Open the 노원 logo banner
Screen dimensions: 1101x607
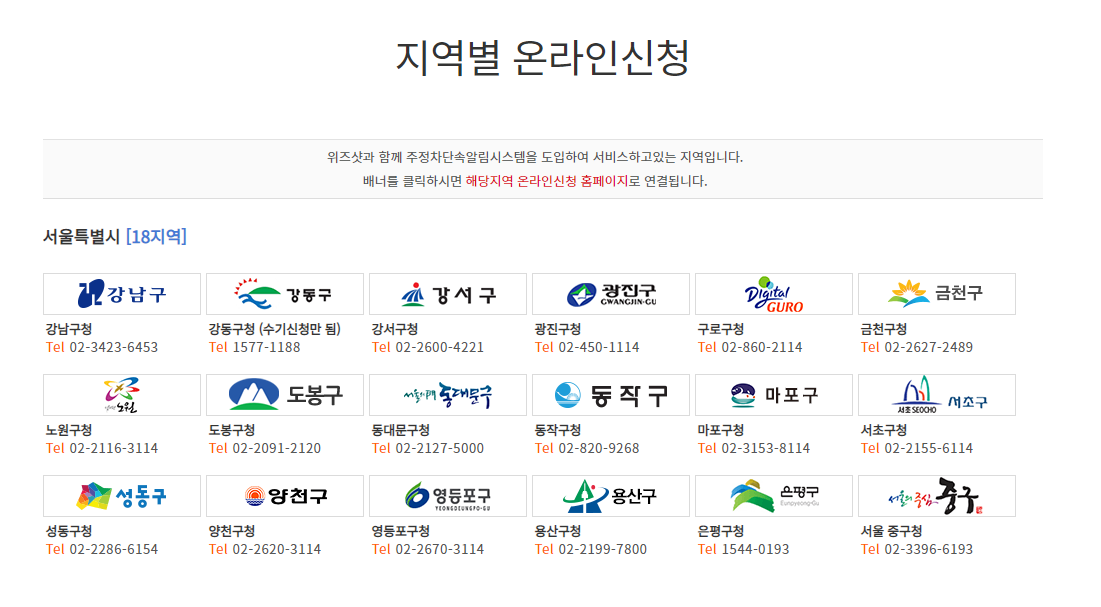coord(122,395)
